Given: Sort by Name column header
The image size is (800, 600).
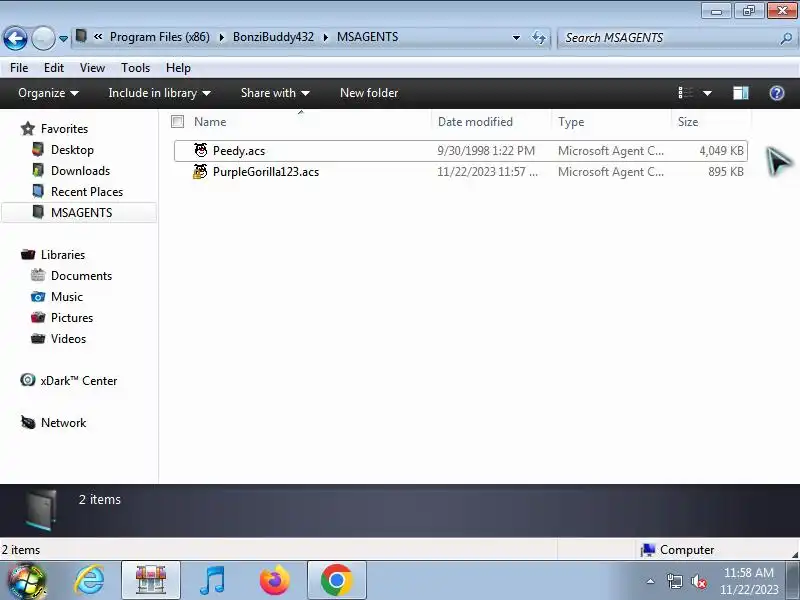Looking at the screenshot, I should tap(210, 122).
